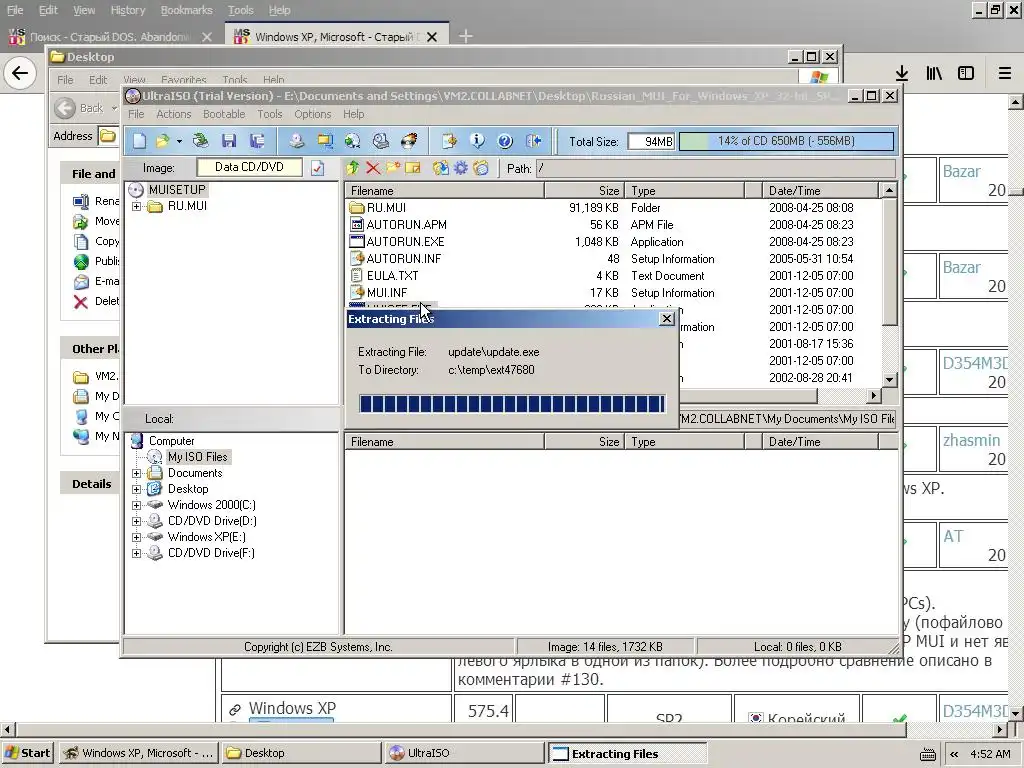Click the Extract icon above file list
The width and height of the screenshot is (1024, 768).
[441, 168]
